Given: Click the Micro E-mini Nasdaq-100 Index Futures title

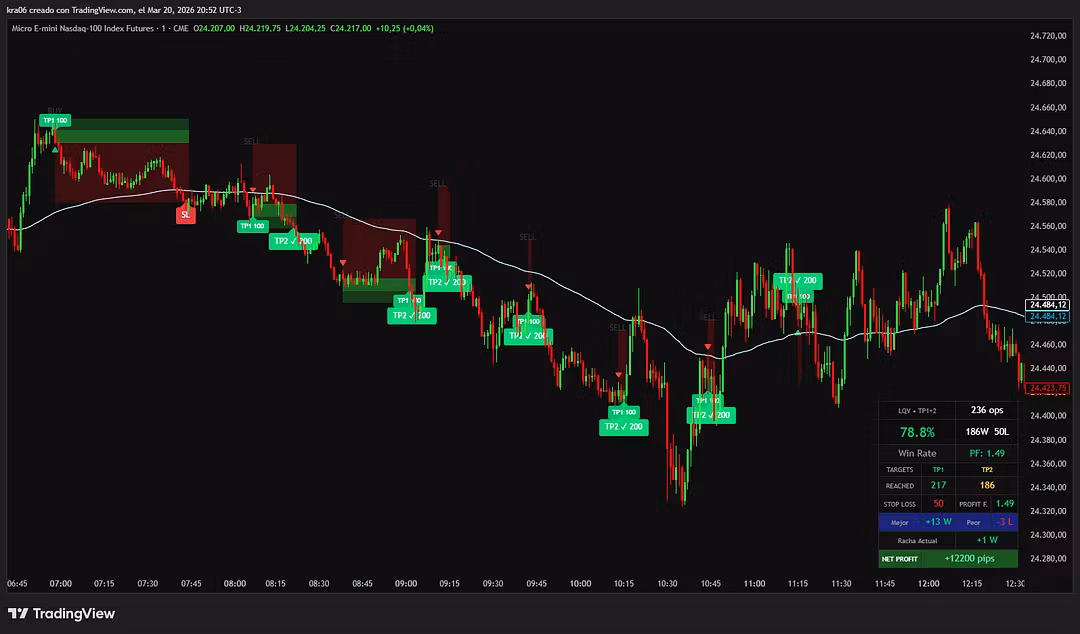Looking at the screenshot, I should point(83,28).
